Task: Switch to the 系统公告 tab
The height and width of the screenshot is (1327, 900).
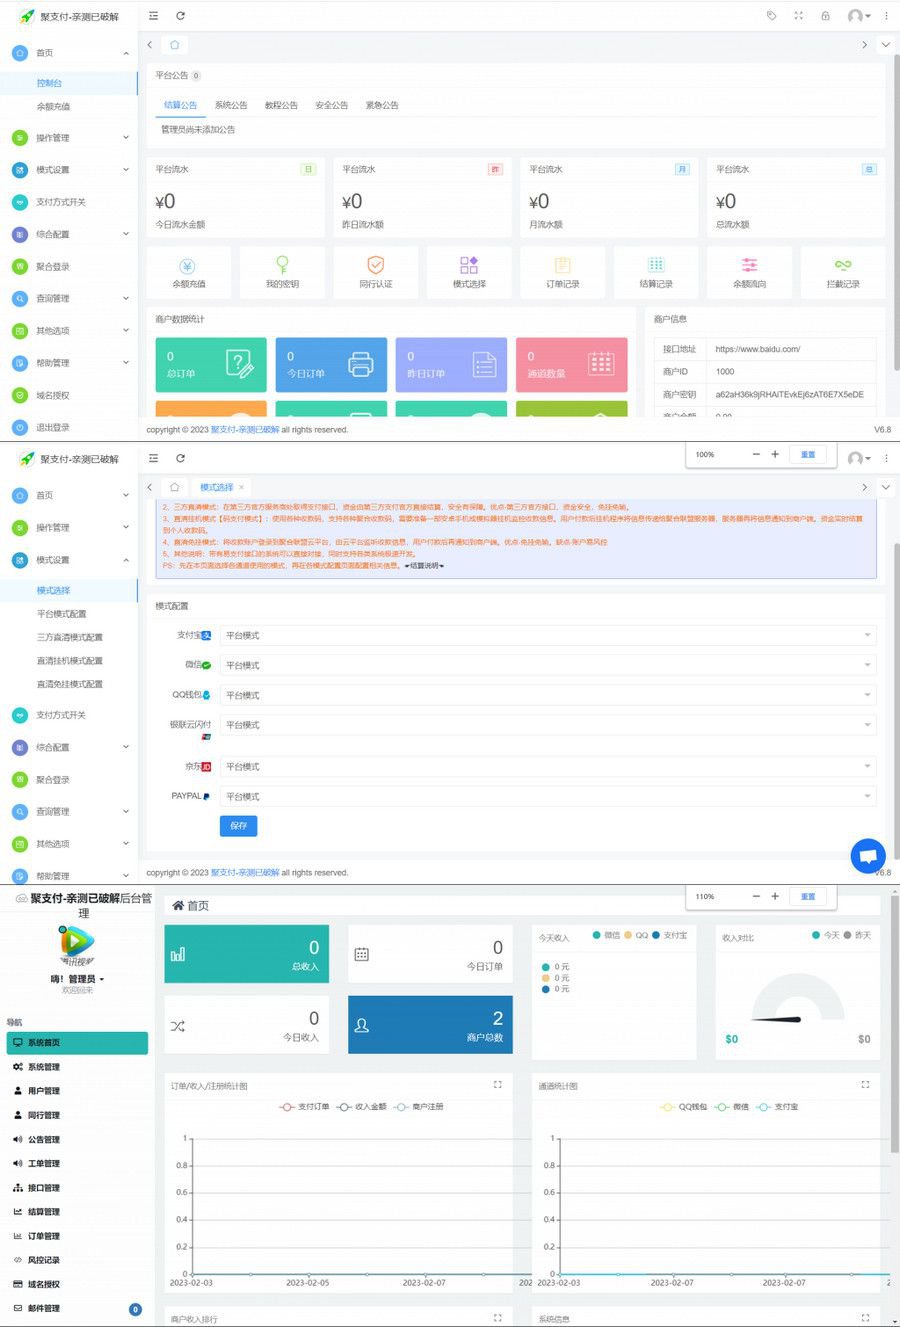Action: point(231,105)
